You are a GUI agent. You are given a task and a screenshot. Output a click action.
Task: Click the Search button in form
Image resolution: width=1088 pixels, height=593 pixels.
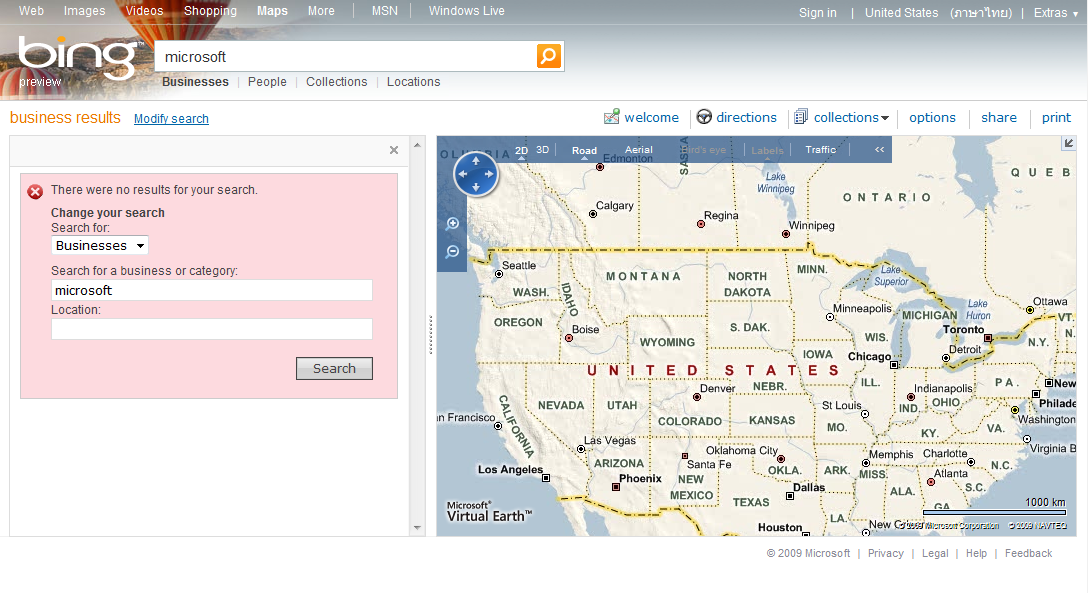[334, 368]
